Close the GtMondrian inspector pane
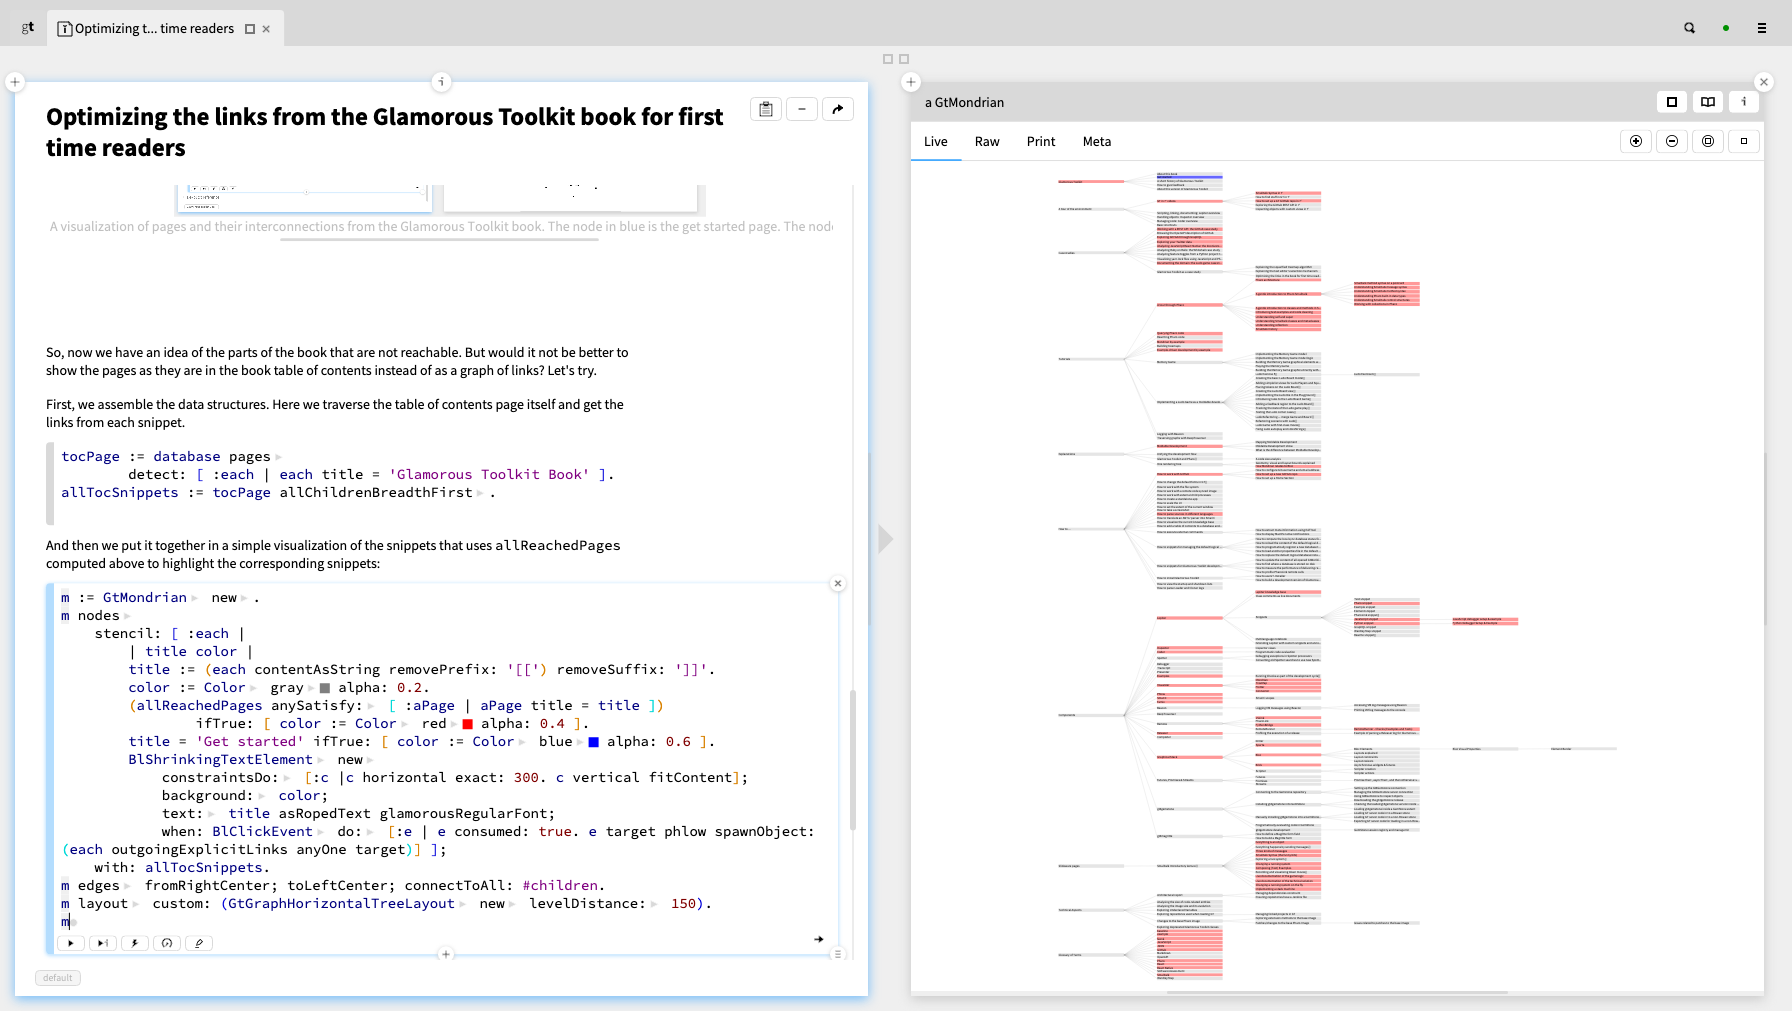Image resolution: width=1792 pixels, height=1011 pixels. coord(1764,82)
